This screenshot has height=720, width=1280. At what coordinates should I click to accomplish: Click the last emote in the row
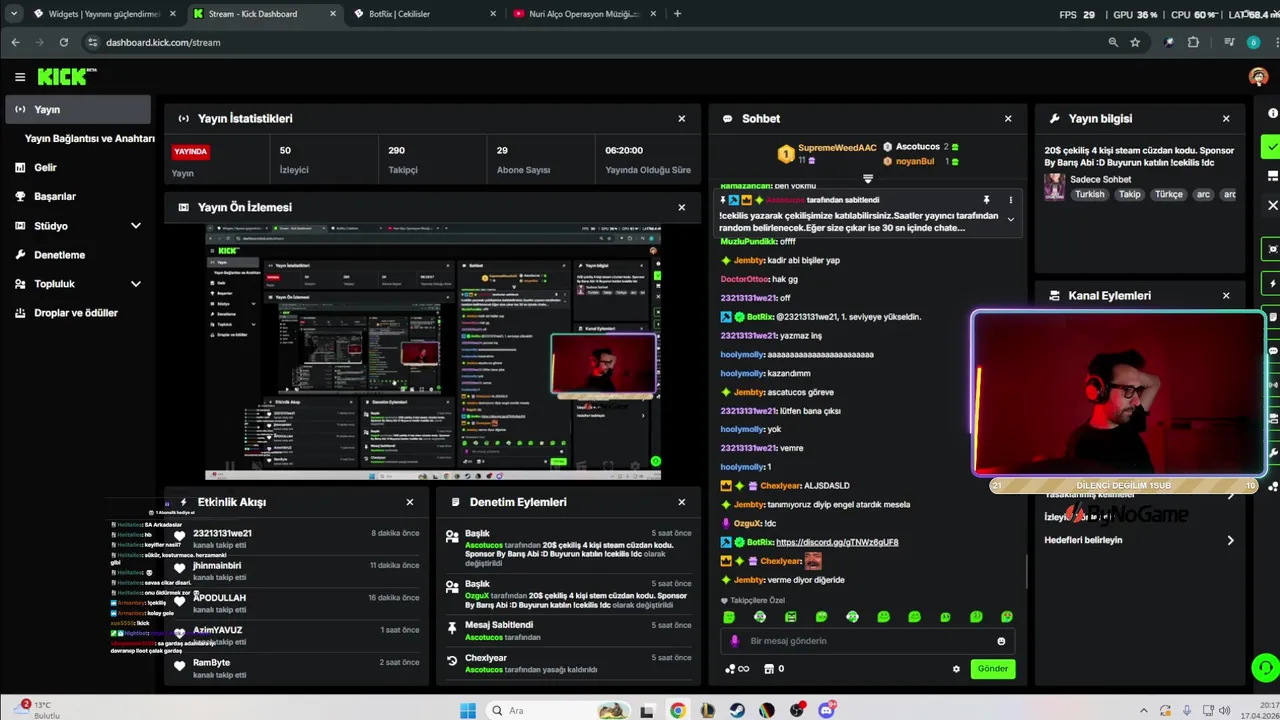coord(1007,617)
